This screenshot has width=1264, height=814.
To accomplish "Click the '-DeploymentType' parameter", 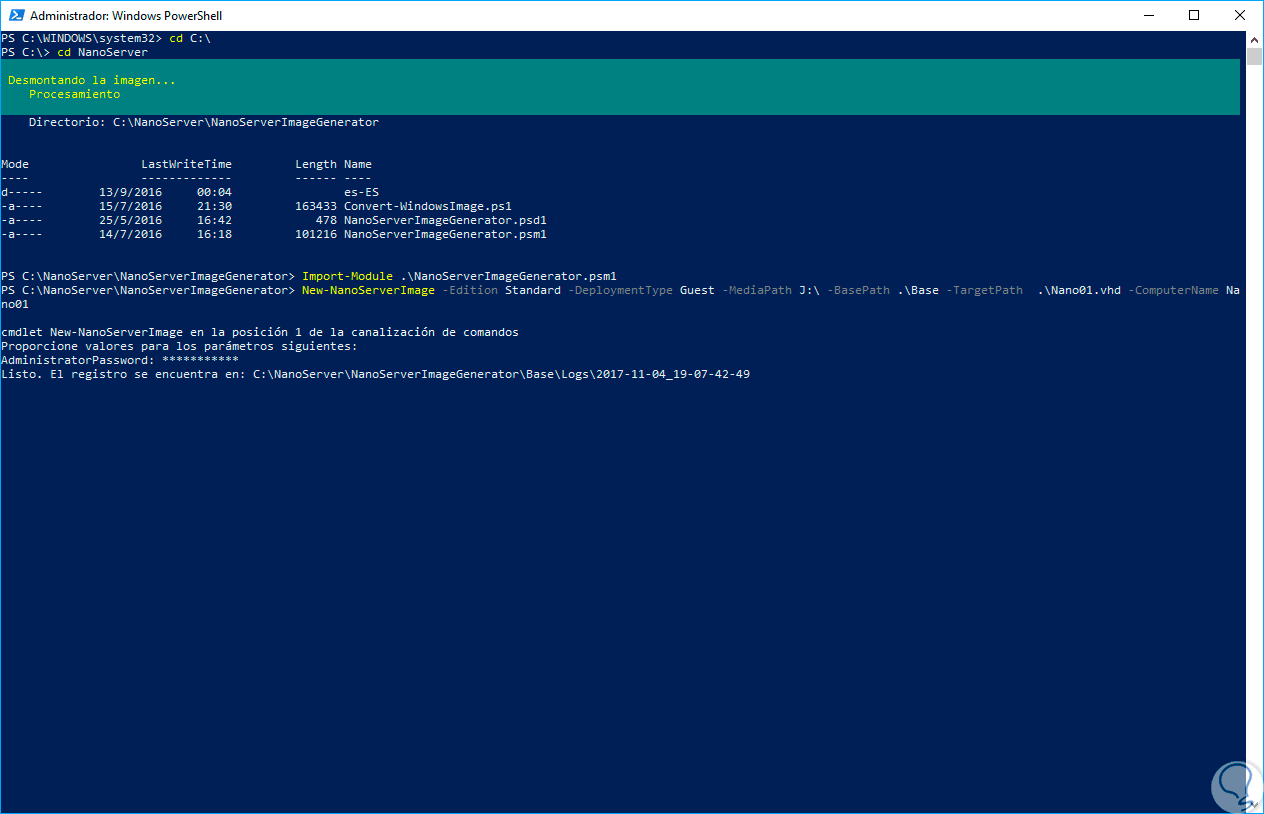I will (620, 290).
